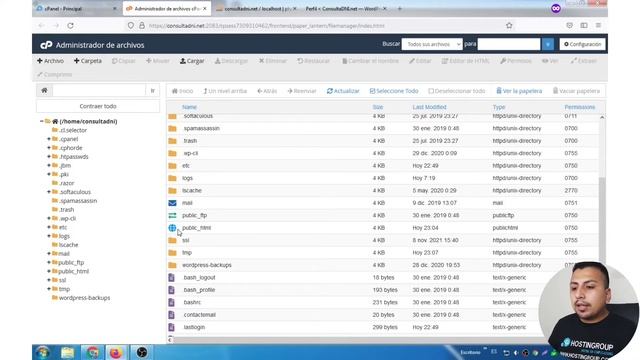Click the Eliminar toolbar button

click(x=273, y=61)
